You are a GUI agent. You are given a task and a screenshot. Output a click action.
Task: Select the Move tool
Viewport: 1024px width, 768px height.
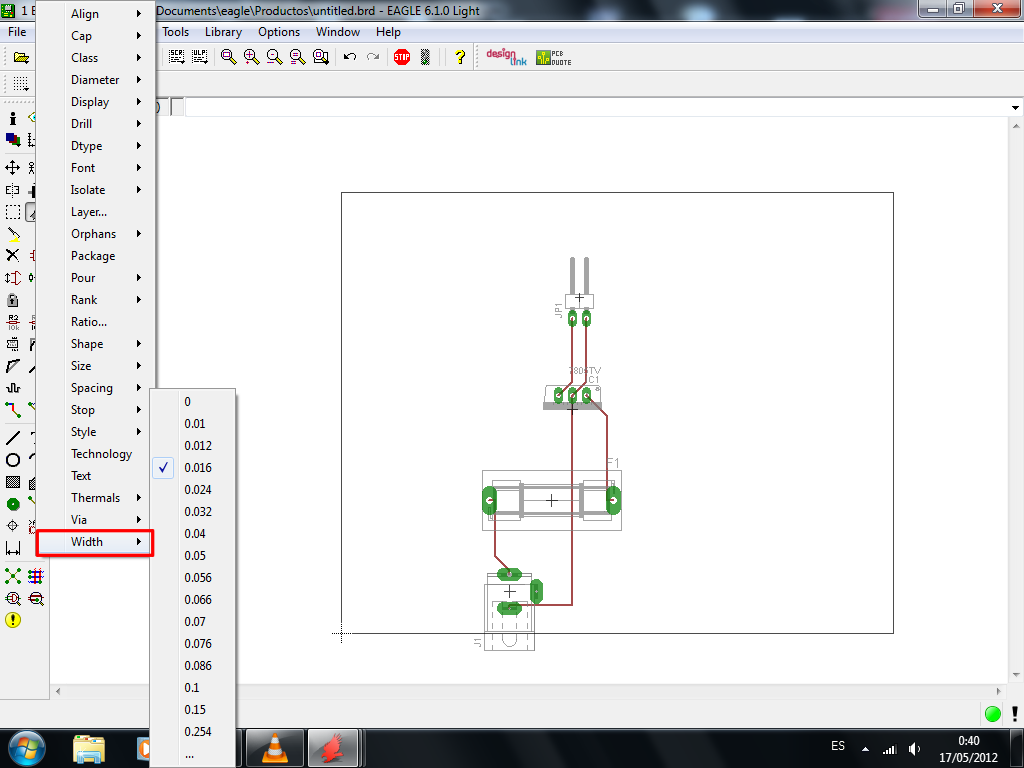pyautogui.click(x=12, y=168)
